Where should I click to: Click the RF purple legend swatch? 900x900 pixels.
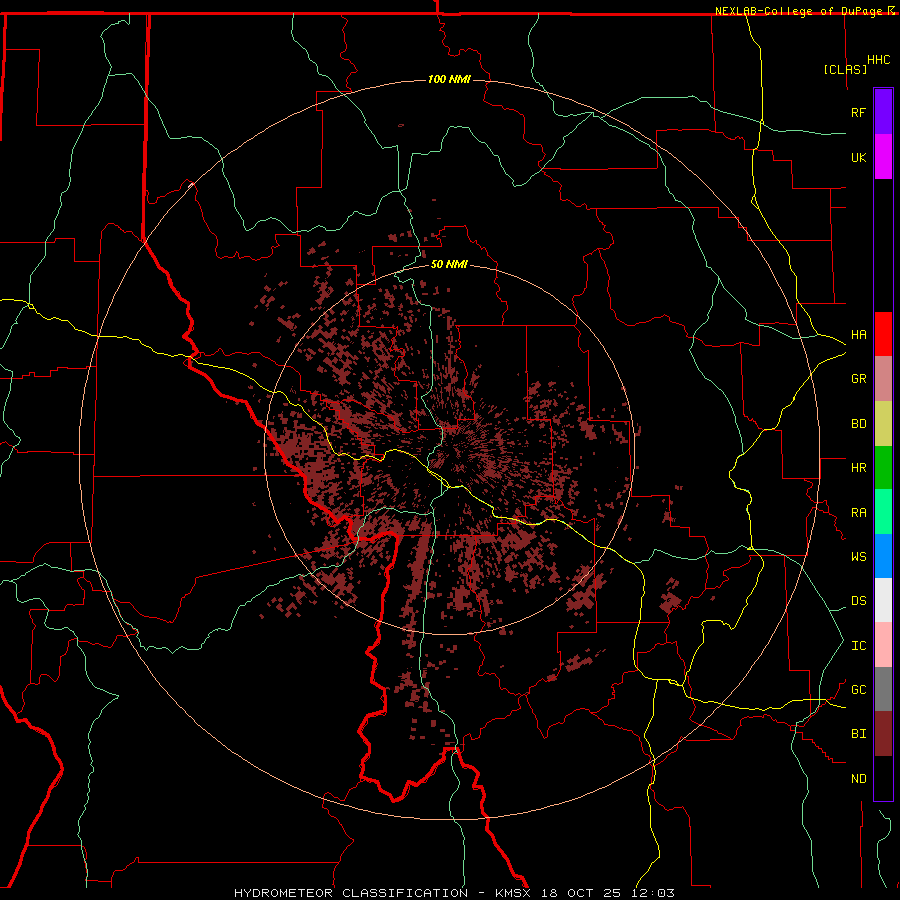883,111
